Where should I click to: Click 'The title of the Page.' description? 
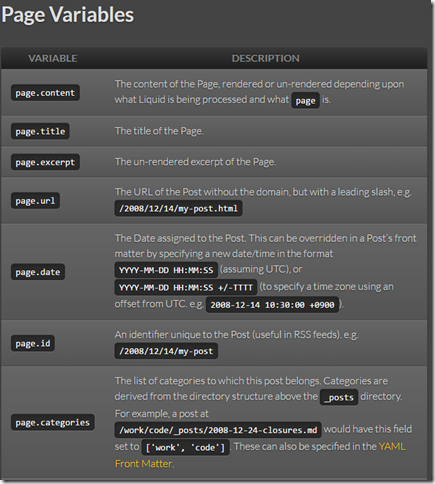click(159, 131)
